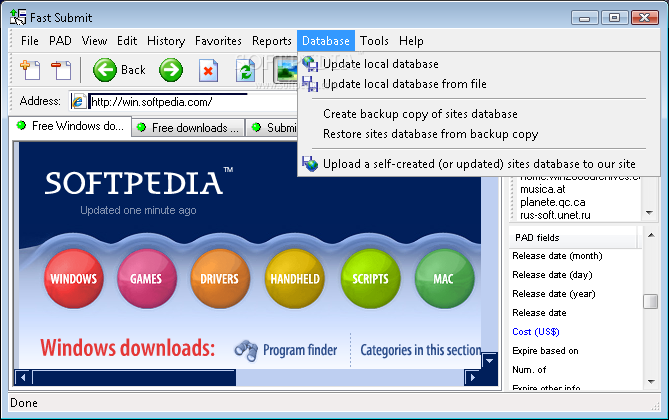Click PAD fields scroll down arrow
The height and width of the screenshot is (420, 669).
(x=651, y=382)
